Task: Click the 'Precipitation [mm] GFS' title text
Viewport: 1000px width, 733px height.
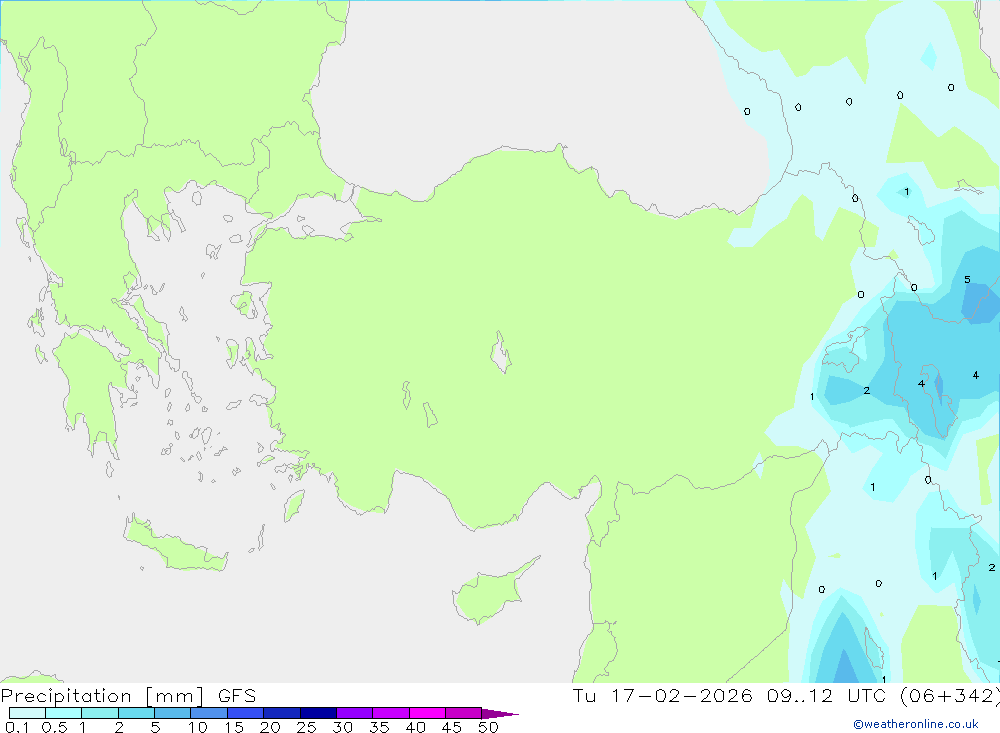Action: coord(128,696)
